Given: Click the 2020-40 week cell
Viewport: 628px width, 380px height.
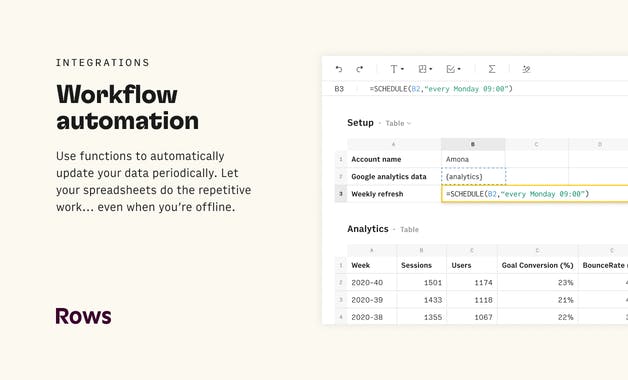Looking at the screenshot, I should (372, 282).
